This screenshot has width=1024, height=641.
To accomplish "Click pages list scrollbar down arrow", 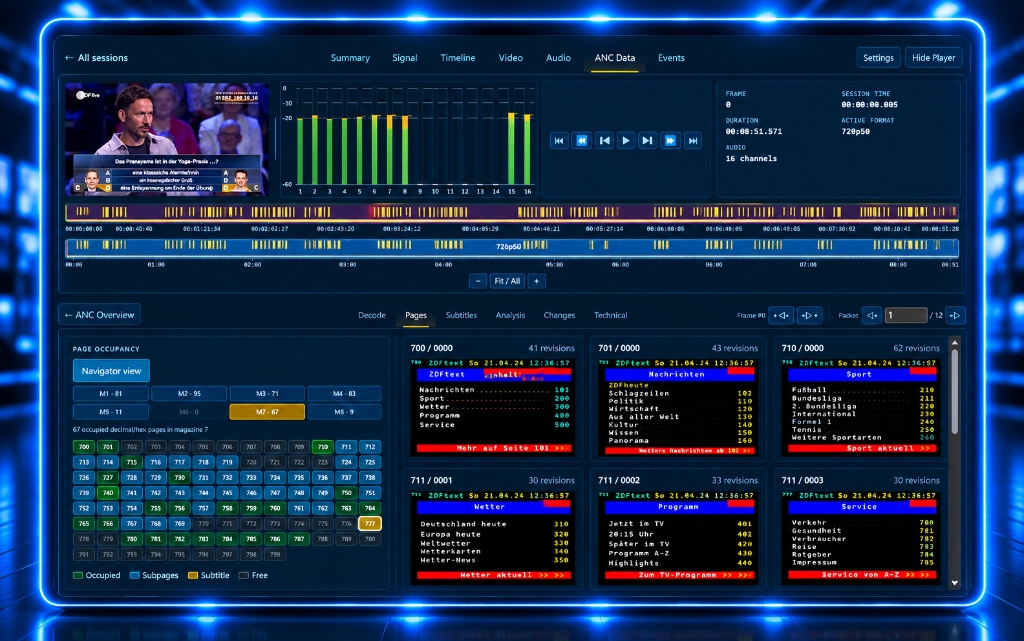I will click(955, 583).
